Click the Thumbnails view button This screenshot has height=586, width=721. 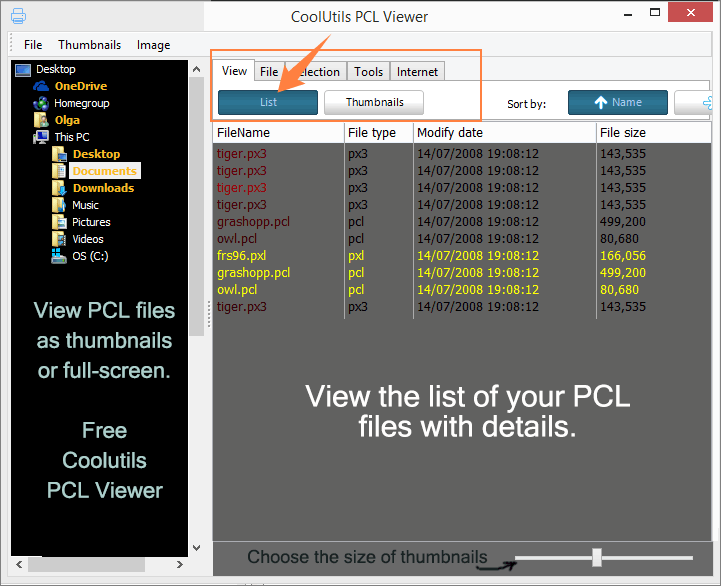coord(374,102)
